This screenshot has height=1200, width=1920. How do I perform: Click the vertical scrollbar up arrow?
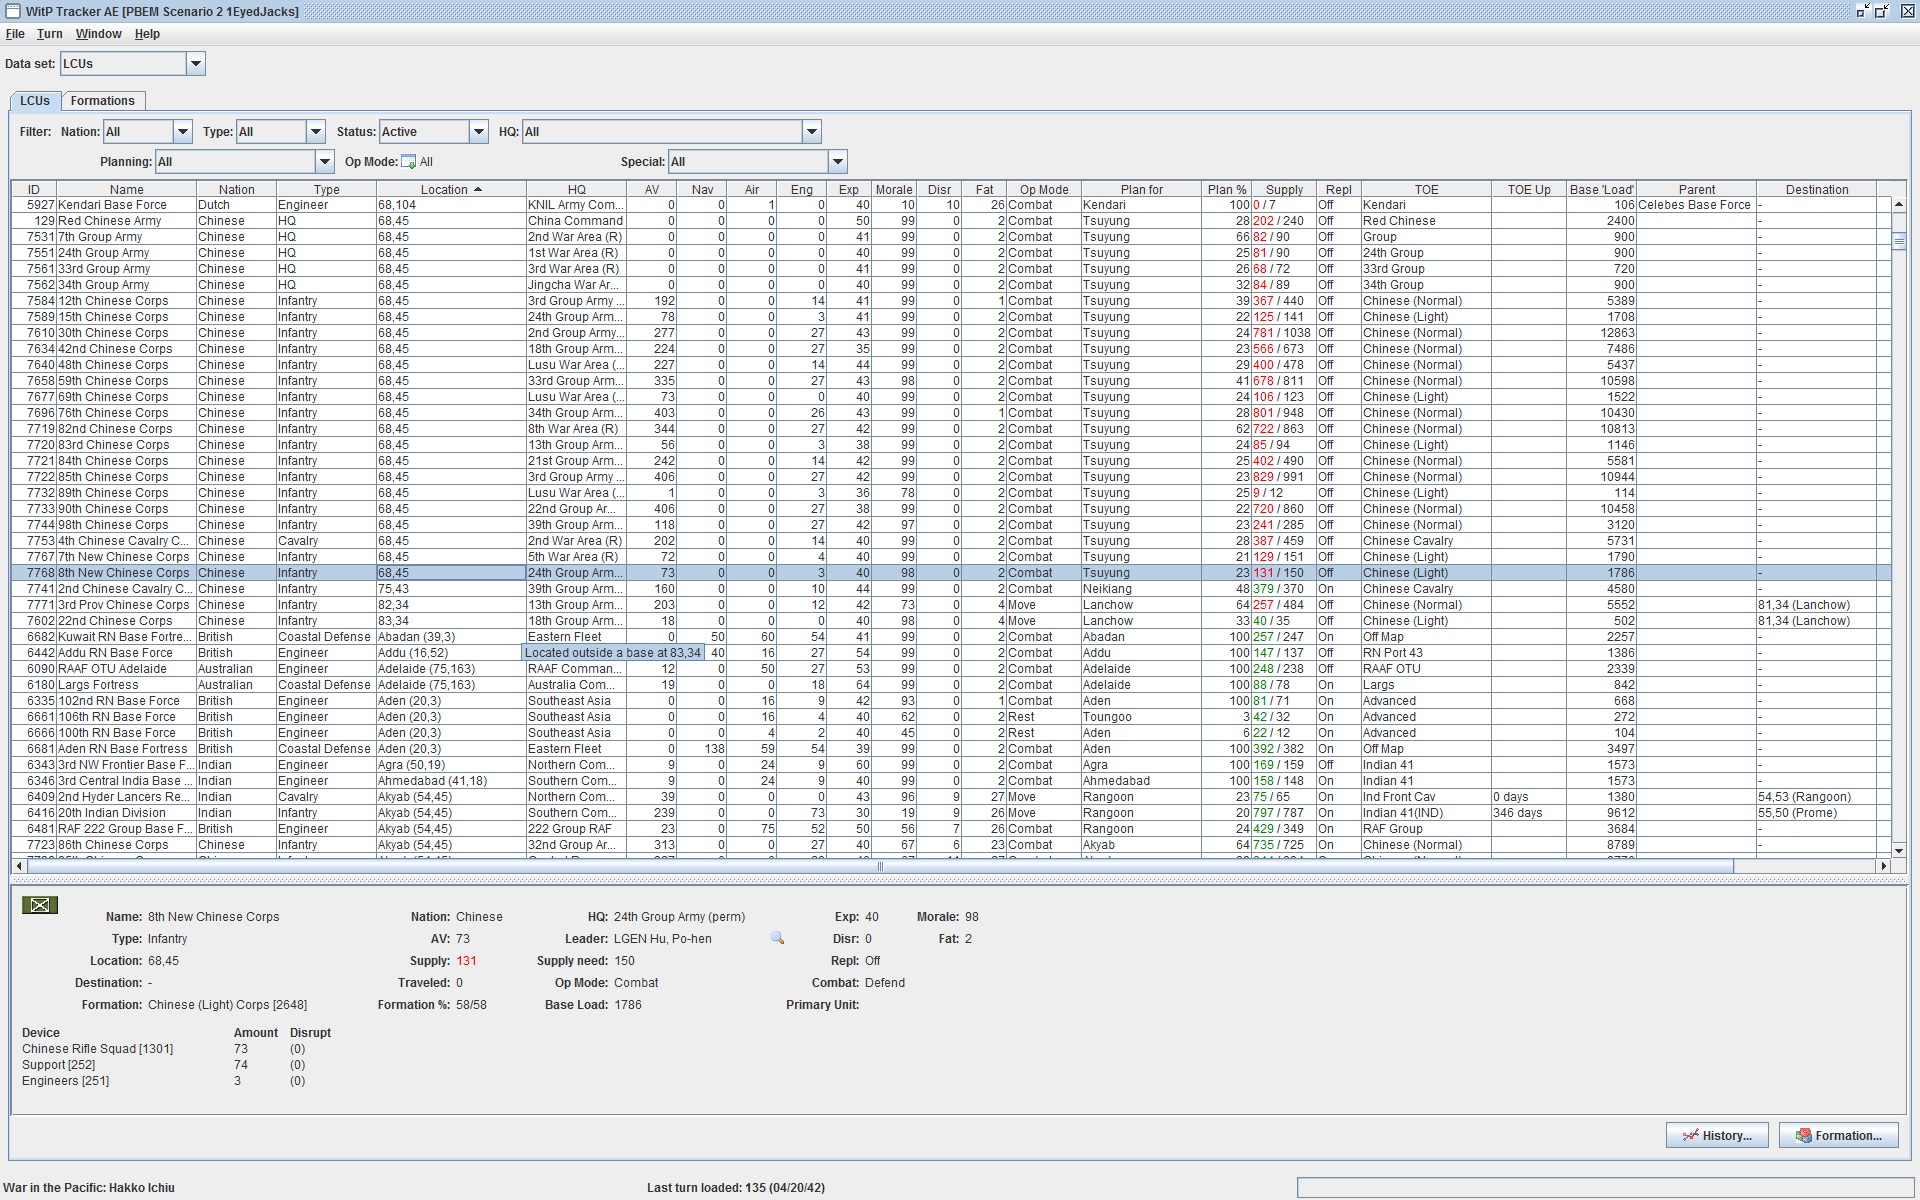tap(1899, 205)
